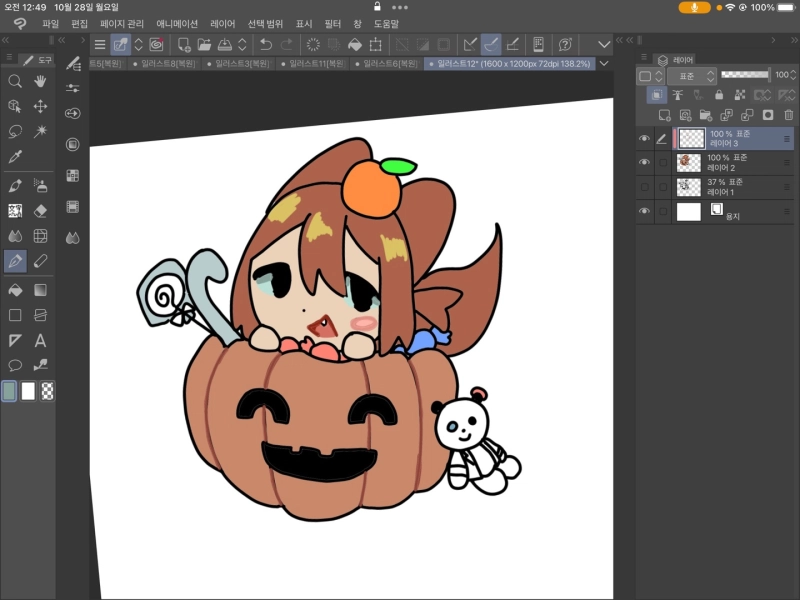Screen dimensions: 800x600
Task: Click the transparent color swatch
Action: [x=48, y=391]
